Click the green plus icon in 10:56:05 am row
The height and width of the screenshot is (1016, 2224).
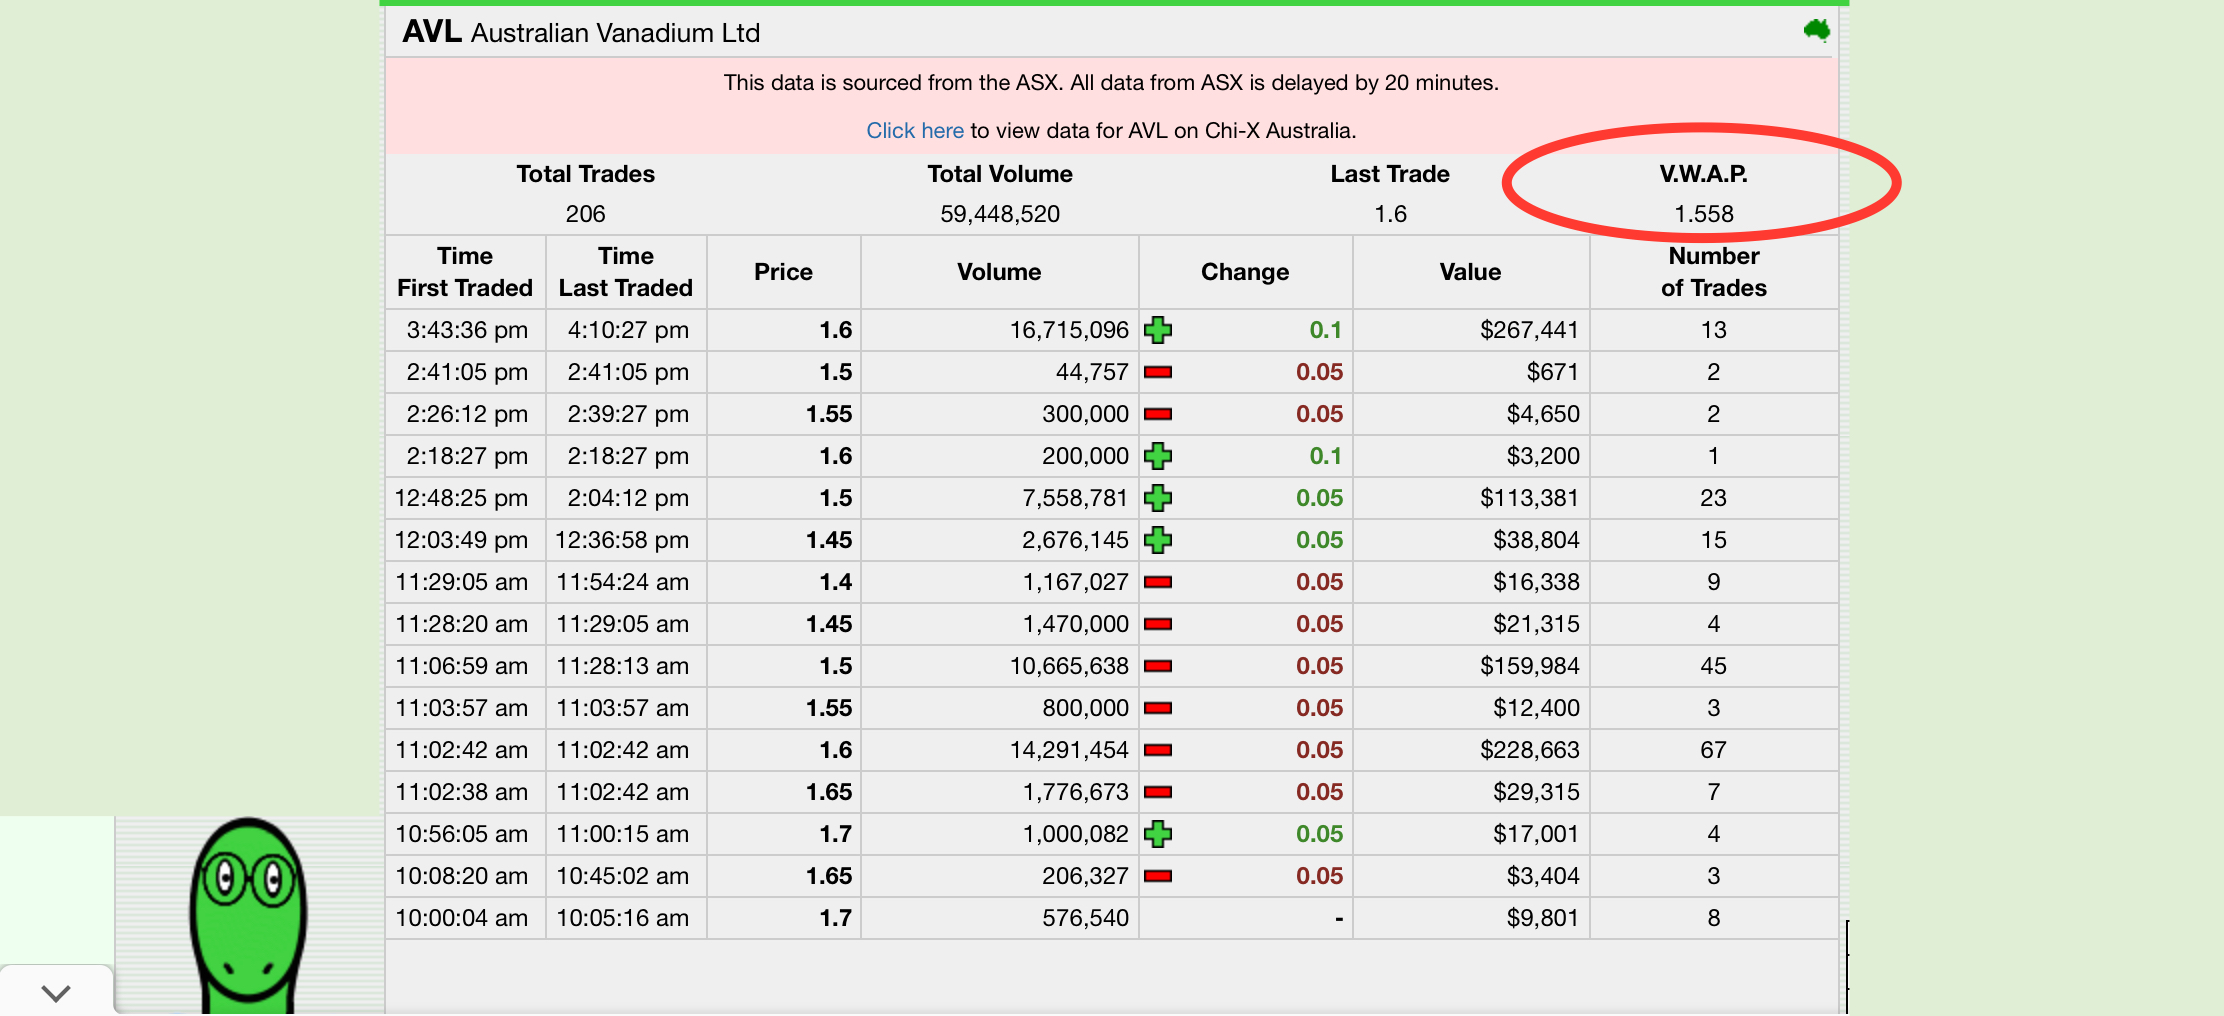(x=1158, y=834)
